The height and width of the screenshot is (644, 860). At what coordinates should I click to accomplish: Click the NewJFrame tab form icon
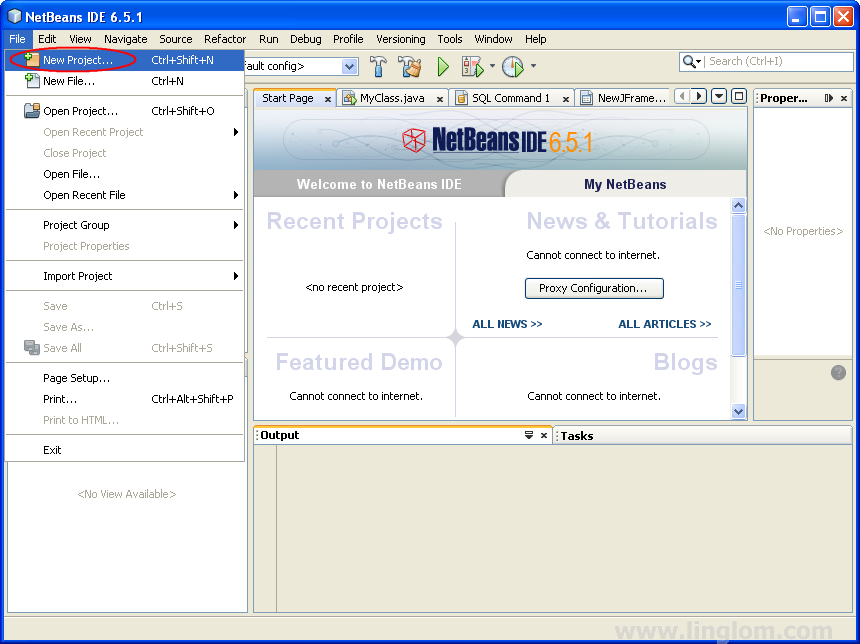pyautogui.click(x=586, y=98)
